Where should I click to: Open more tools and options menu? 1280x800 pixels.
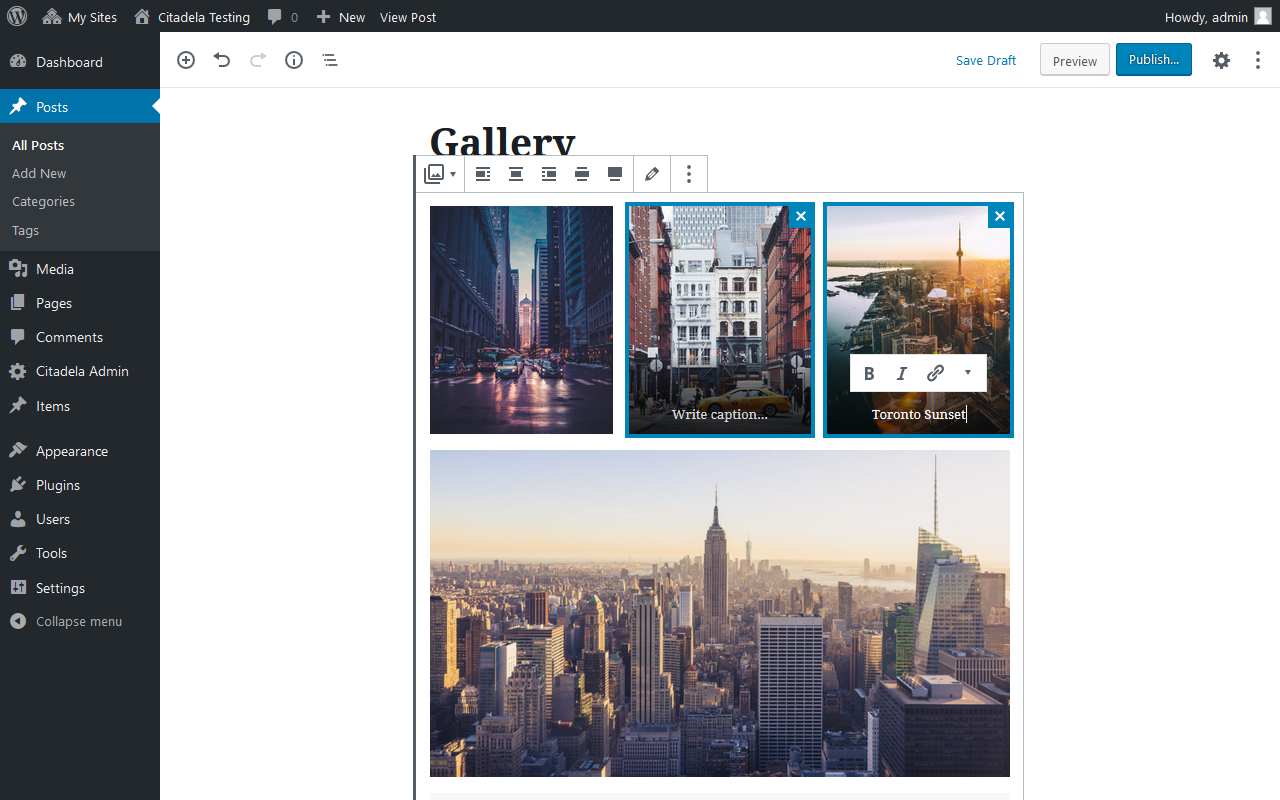point(1258,60)
